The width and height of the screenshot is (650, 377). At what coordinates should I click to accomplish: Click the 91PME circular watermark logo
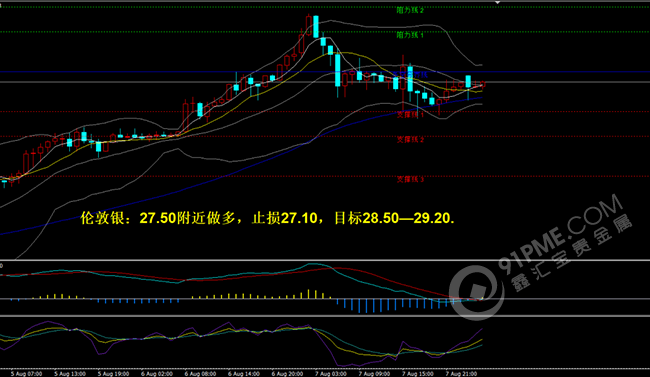[x=477, y=293]
